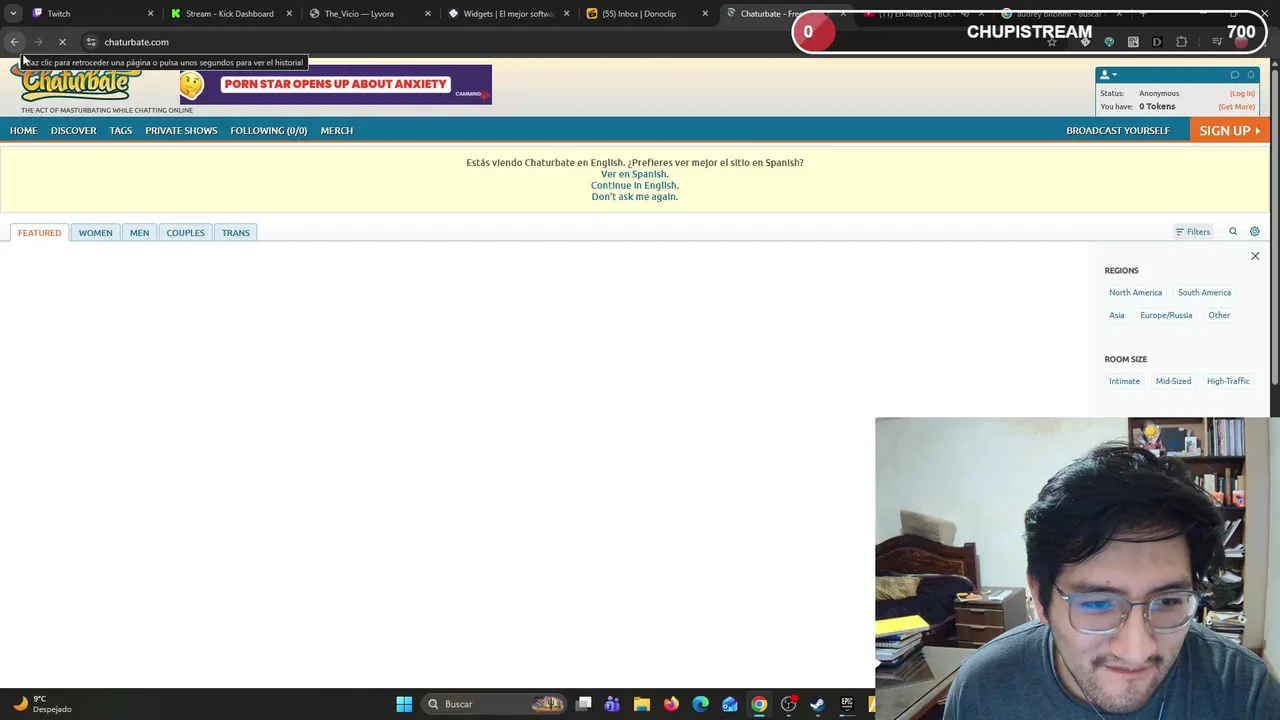Open OBS Studio from the taskbar

pos(788,704)
